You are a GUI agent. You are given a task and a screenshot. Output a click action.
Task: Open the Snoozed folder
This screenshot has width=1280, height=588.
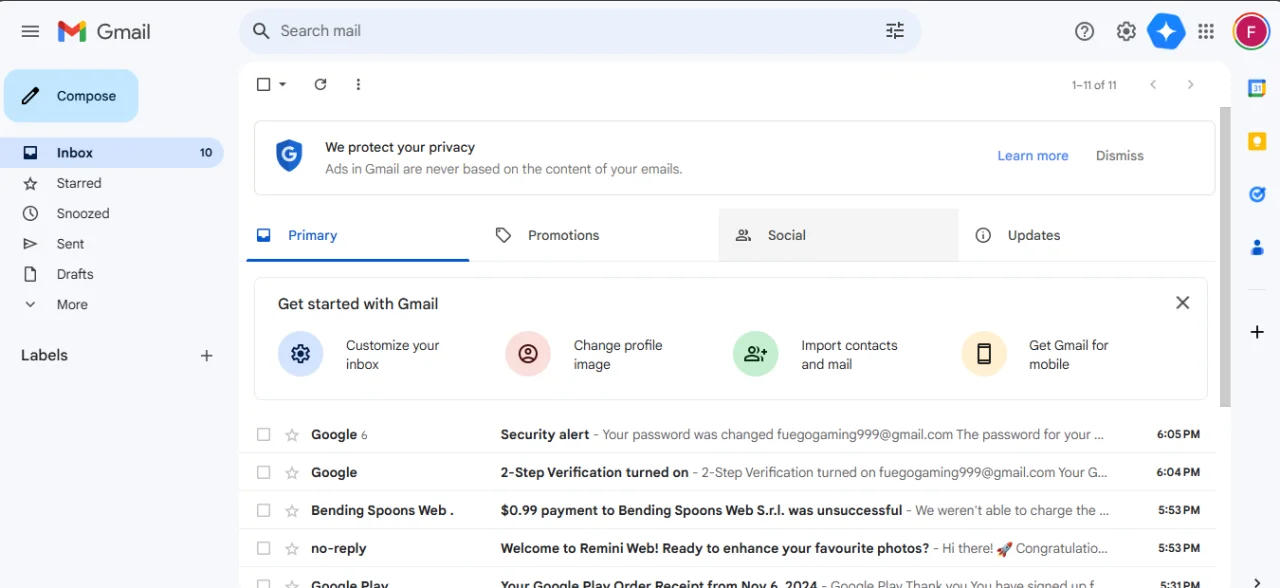[x=112, y=213]
